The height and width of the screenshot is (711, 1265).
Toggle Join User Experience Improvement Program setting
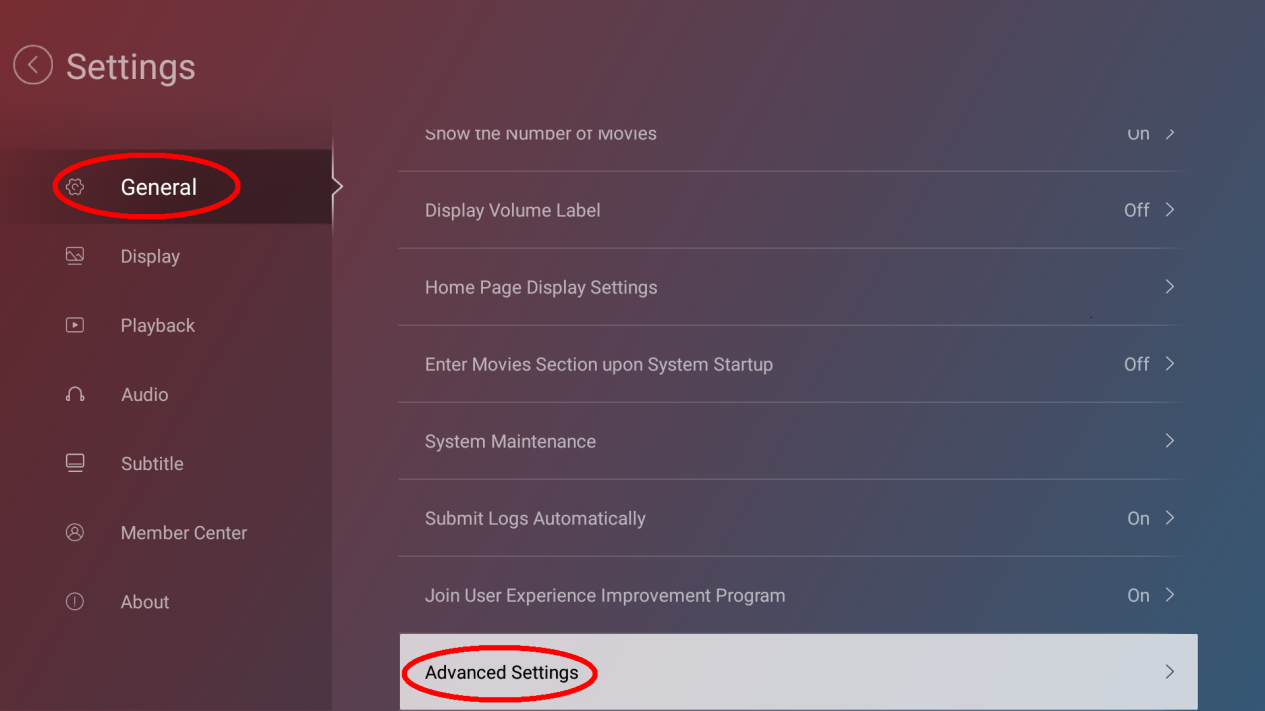(x=1138, y=595)
